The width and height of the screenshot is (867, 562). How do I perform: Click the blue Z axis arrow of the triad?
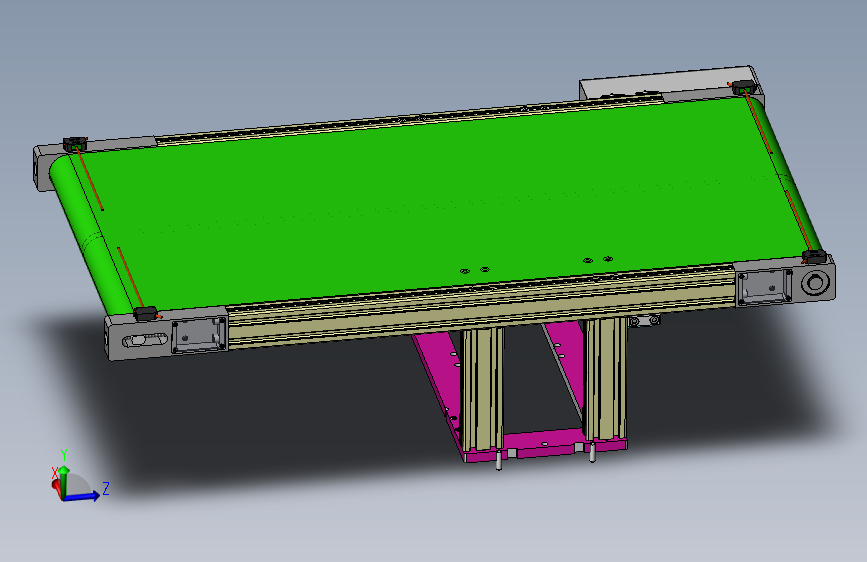point(83,497)
